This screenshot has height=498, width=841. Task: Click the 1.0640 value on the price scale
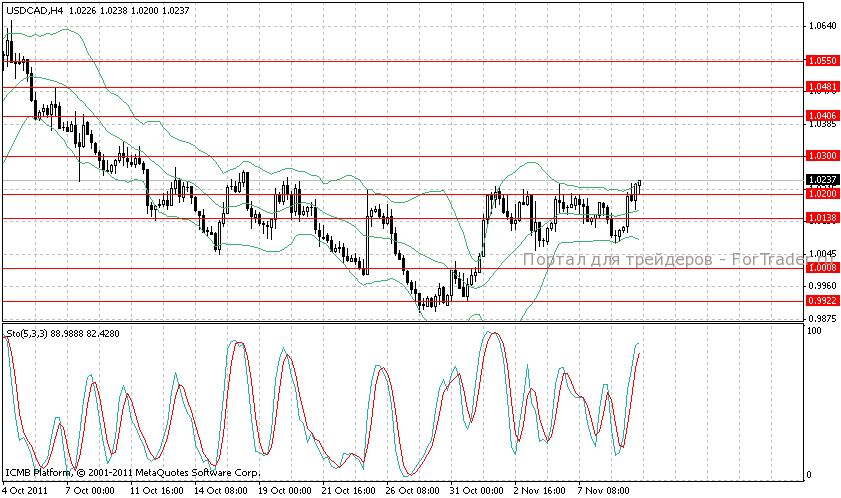820,26
